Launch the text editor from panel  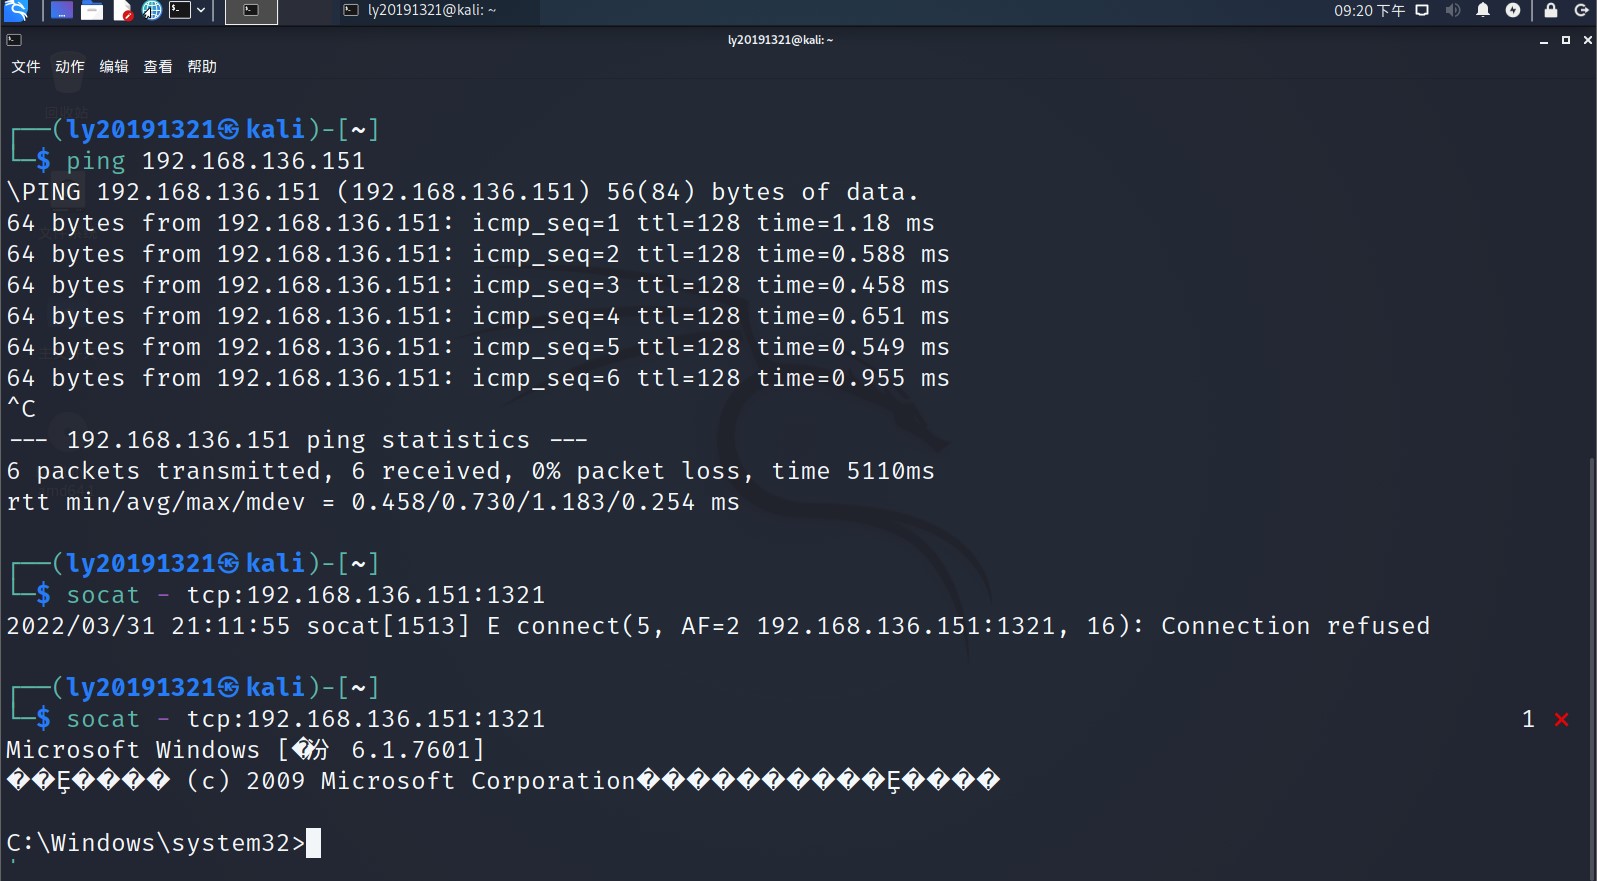point(123,11)
